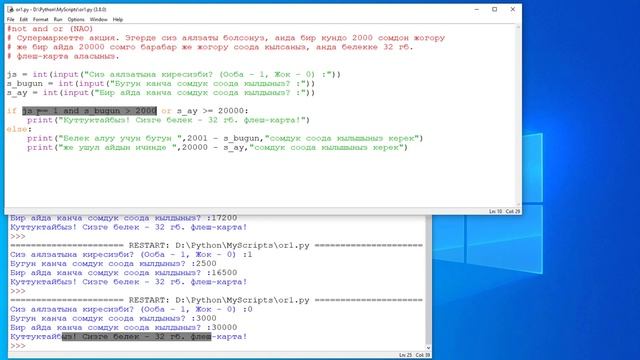640x360 pixels.
Task: Open the Help menu
Action: (118, 19)
